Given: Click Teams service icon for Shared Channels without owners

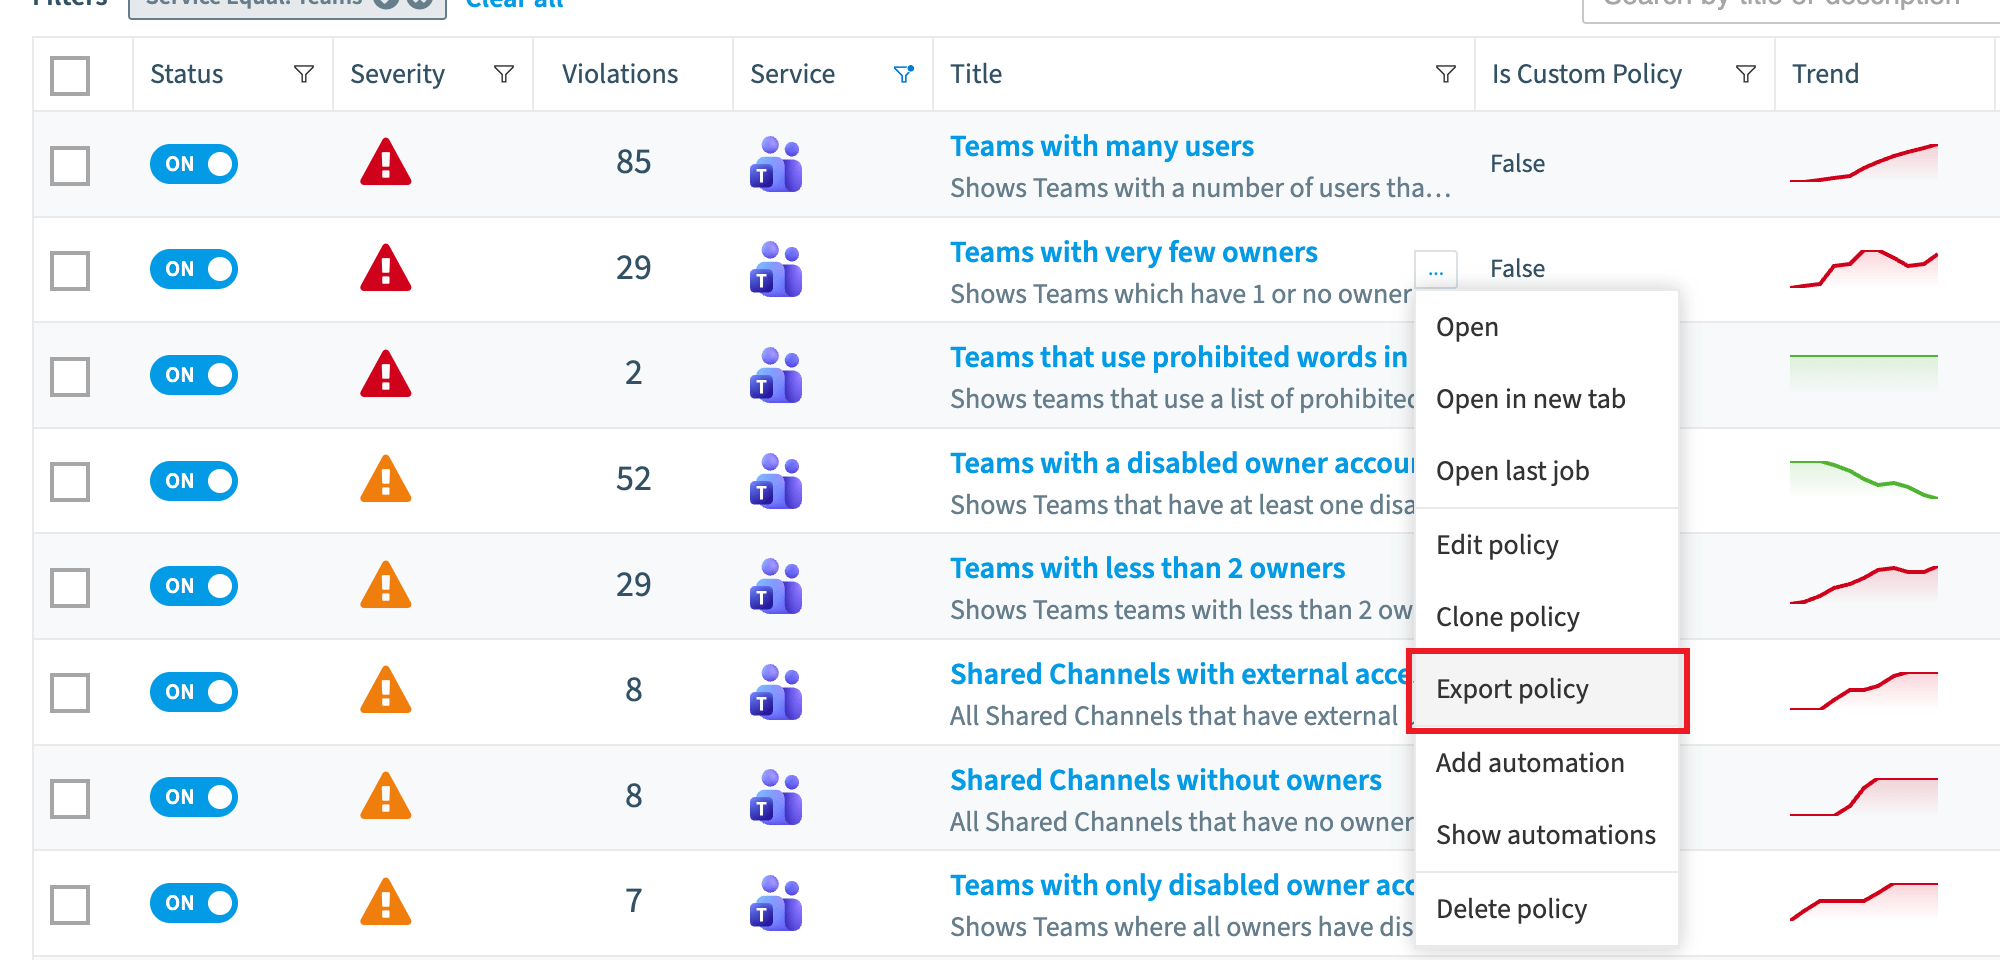Looking at the screenshot, I should click(x=776, y=797).
